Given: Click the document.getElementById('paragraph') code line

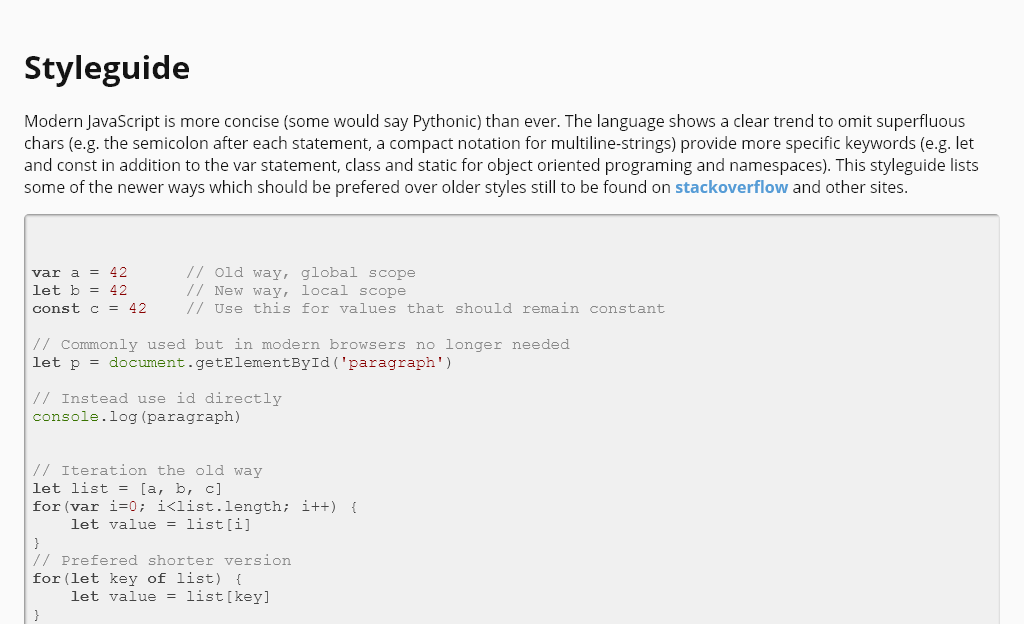Looking at the screenshot, I should tap(242, 363).
